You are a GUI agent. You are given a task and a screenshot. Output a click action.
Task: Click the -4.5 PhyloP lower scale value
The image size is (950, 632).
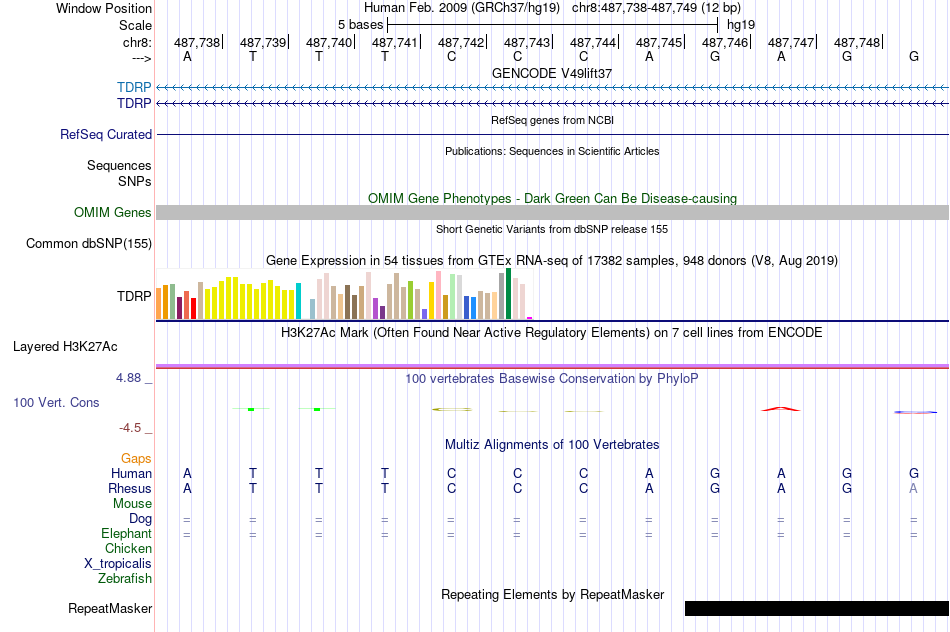130,428
